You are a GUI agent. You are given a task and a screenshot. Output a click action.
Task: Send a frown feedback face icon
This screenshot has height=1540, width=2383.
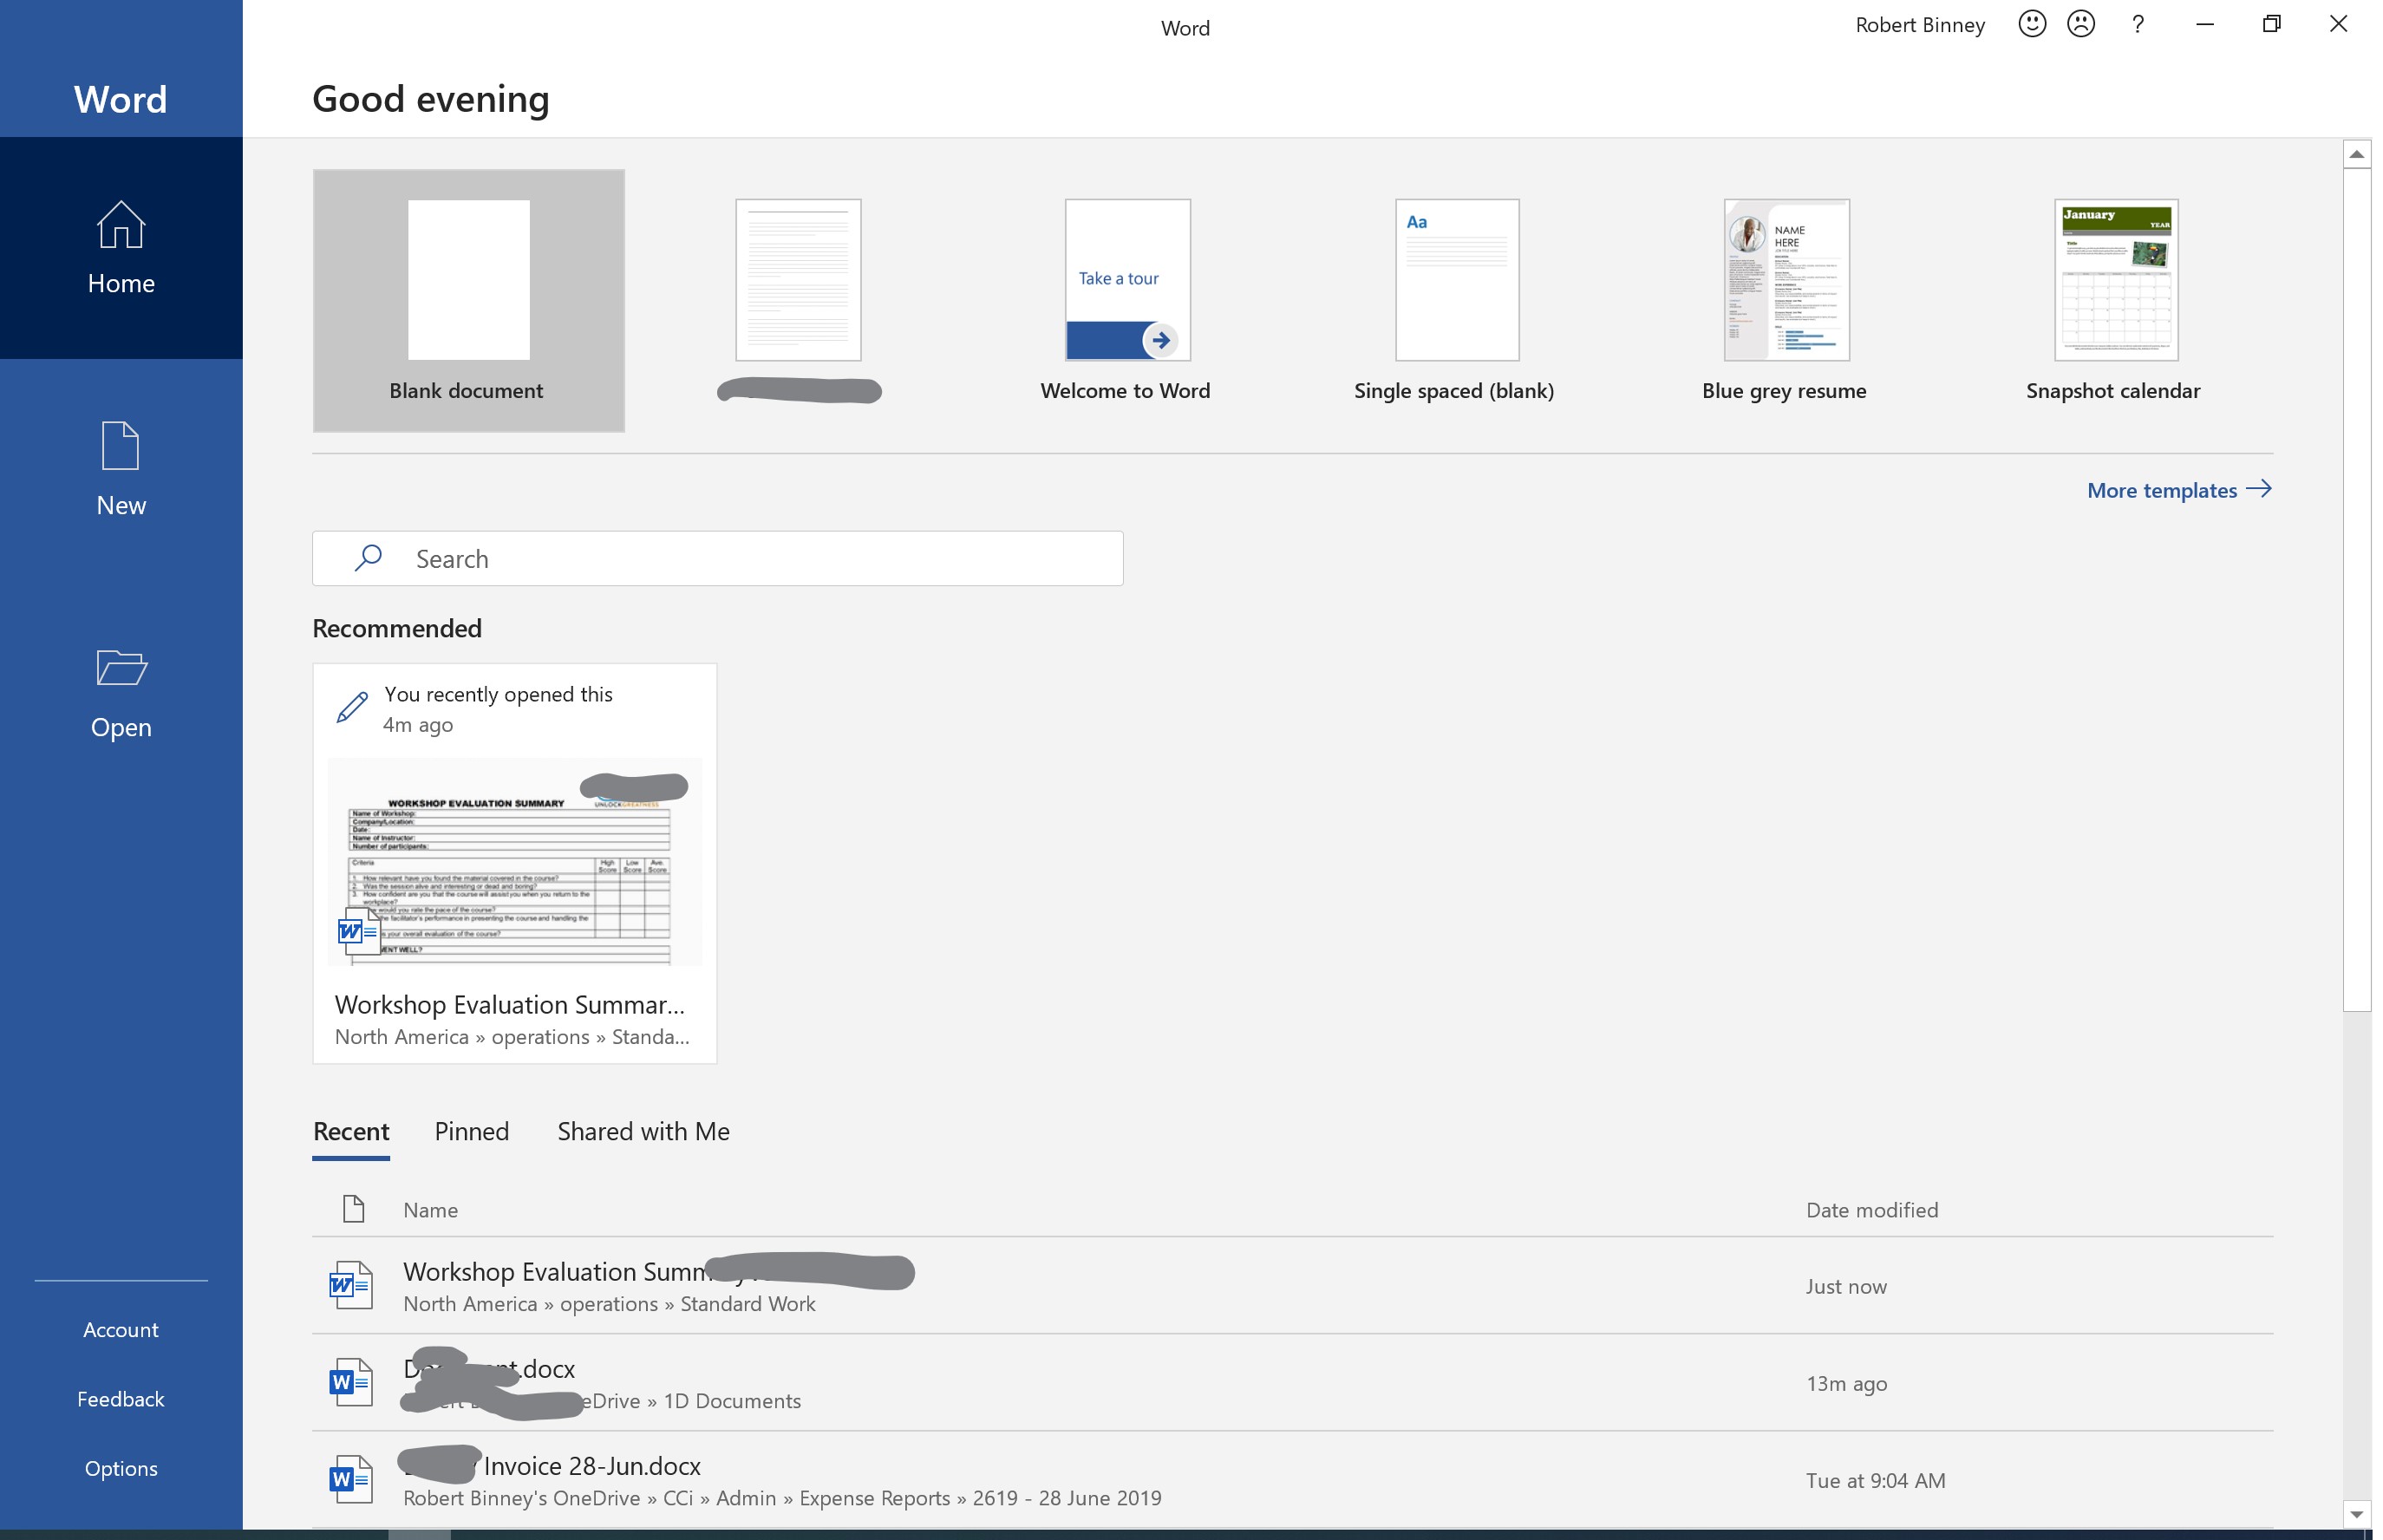click(2080, 24)
